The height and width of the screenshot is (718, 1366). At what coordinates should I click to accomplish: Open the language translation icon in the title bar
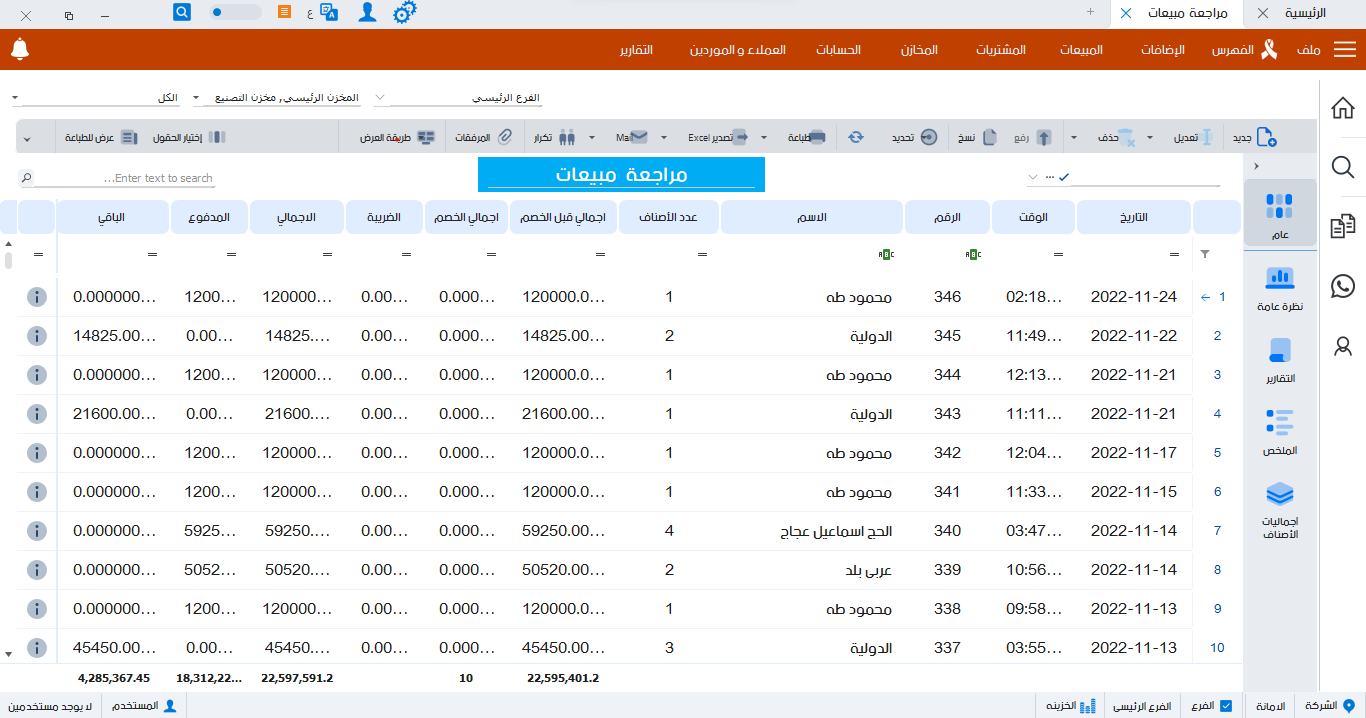point(330,12)
